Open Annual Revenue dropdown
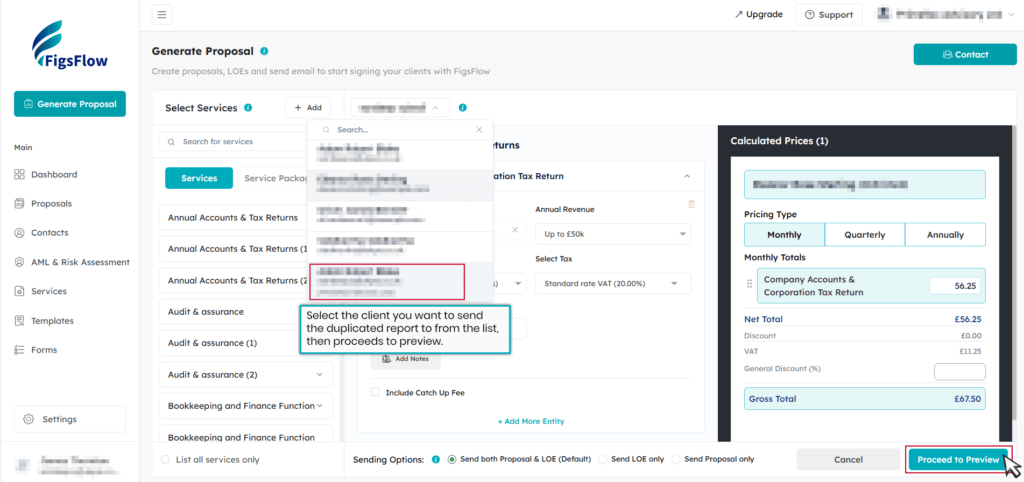Viewport: 1024px width, 482px height. 613,234
